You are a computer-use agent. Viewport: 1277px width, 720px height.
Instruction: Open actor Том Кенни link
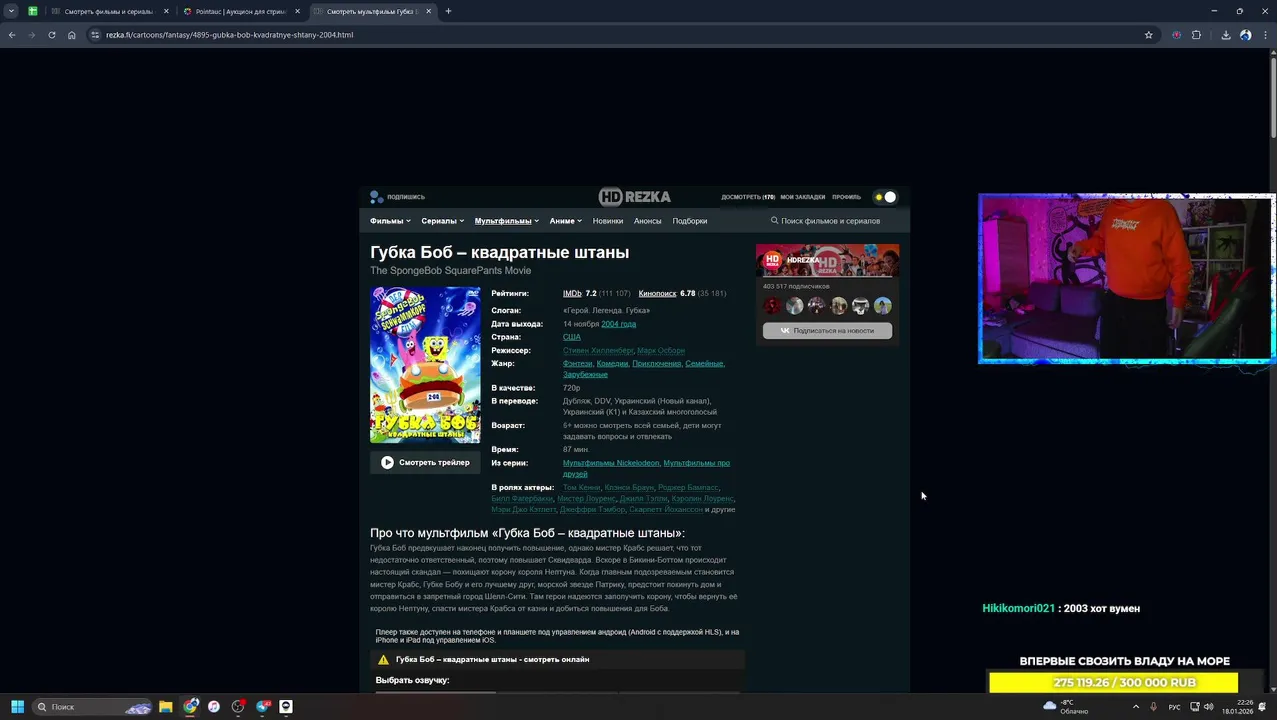[581, 488]
